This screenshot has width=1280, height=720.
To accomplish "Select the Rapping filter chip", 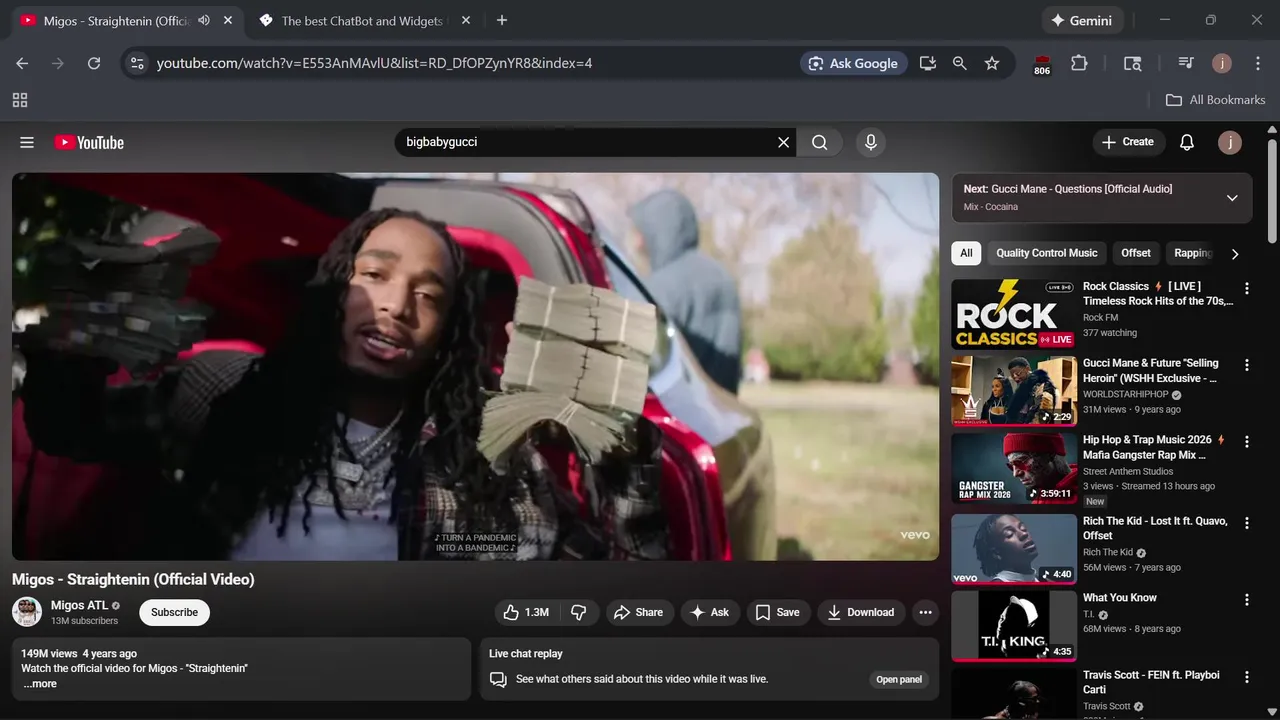I will pos(1193,253).
